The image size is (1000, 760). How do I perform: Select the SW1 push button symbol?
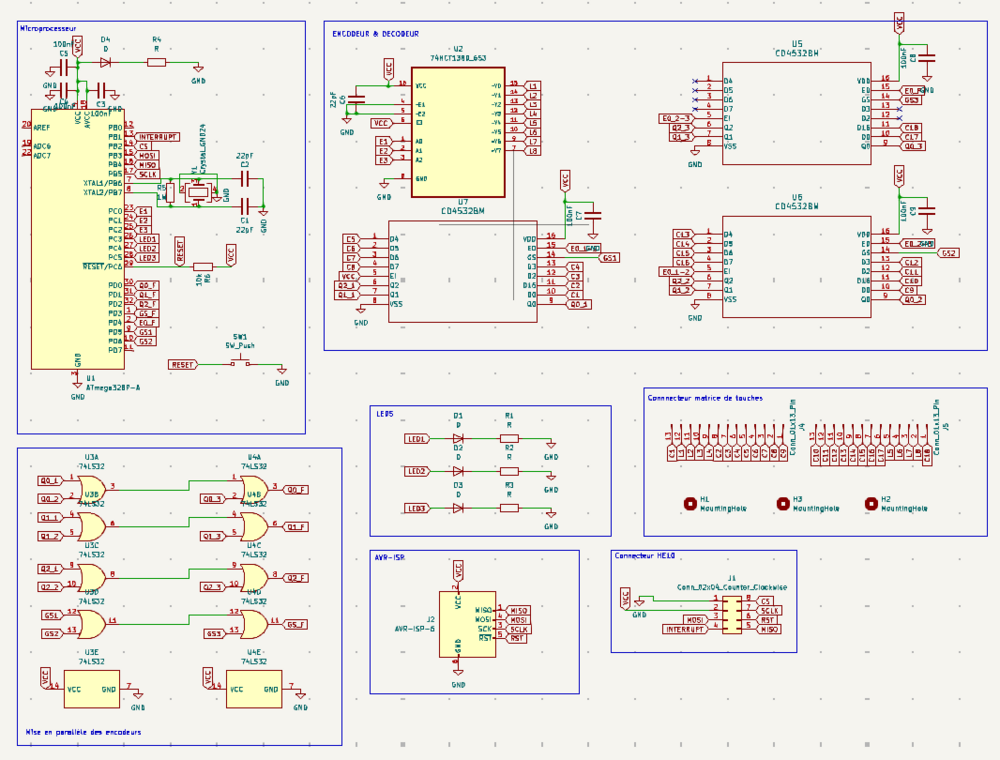240,363
